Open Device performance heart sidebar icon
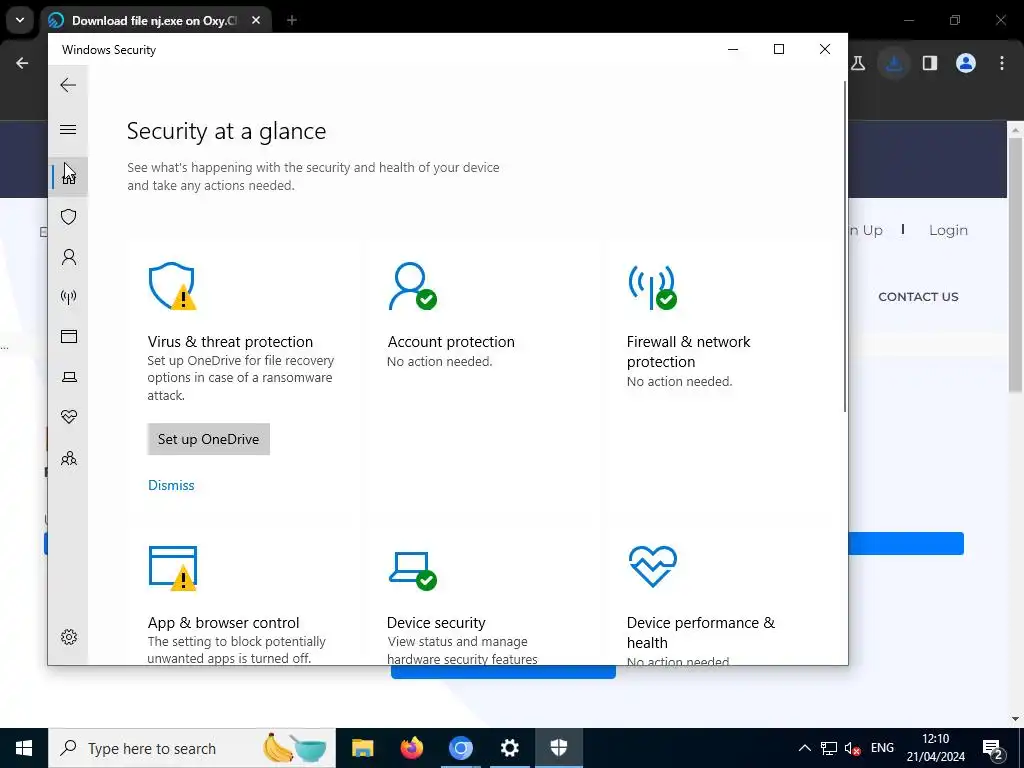 tap(69, 417)
